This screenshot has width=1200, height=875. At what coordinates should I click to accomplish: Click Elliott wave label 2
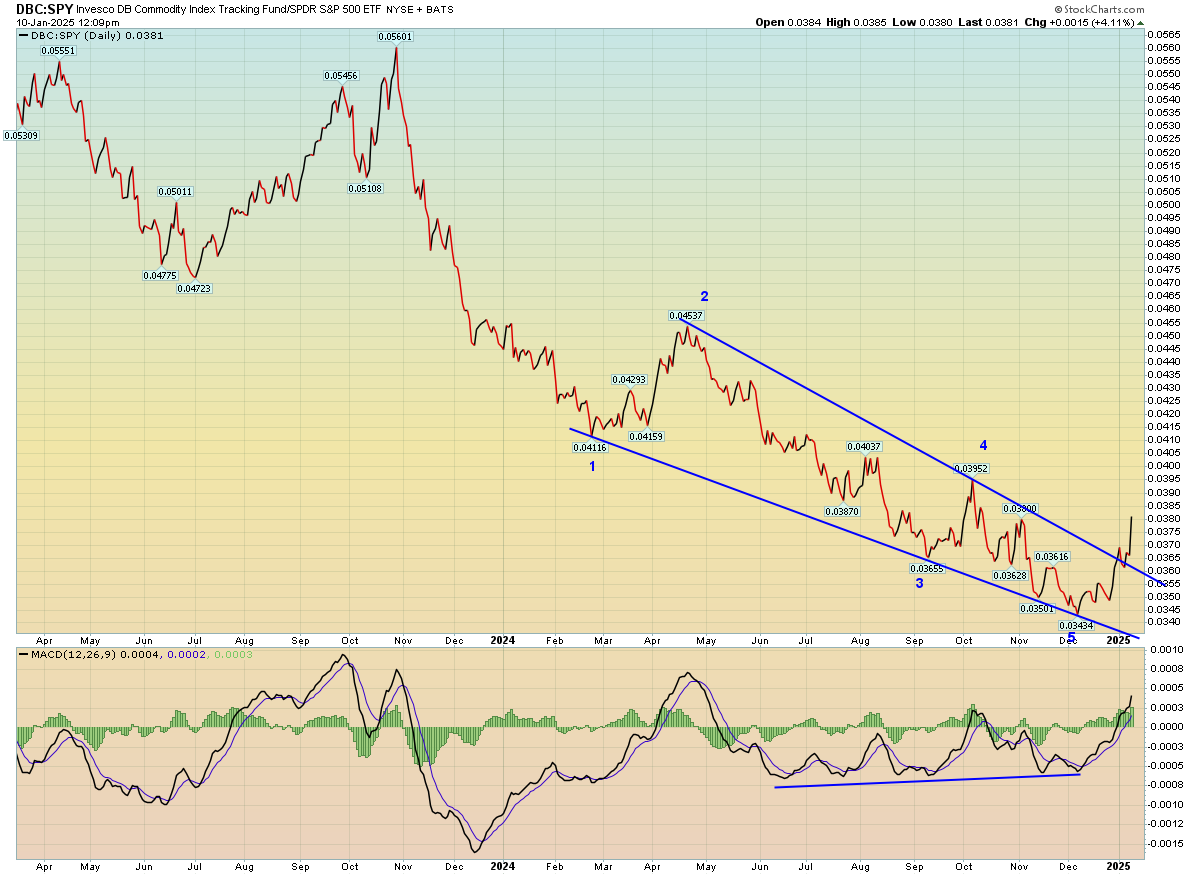704,296
